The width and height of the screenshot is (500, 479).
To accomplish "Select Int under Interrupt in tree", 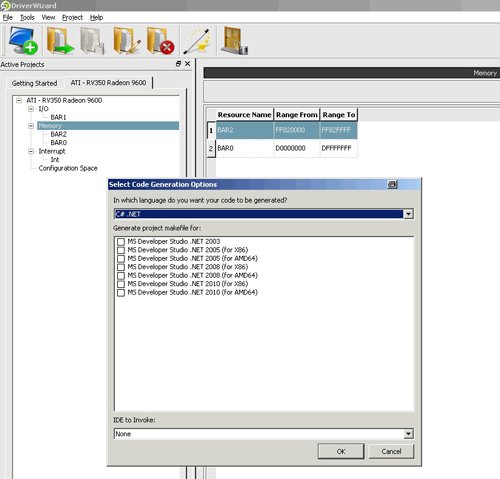I will coord(55,160).
